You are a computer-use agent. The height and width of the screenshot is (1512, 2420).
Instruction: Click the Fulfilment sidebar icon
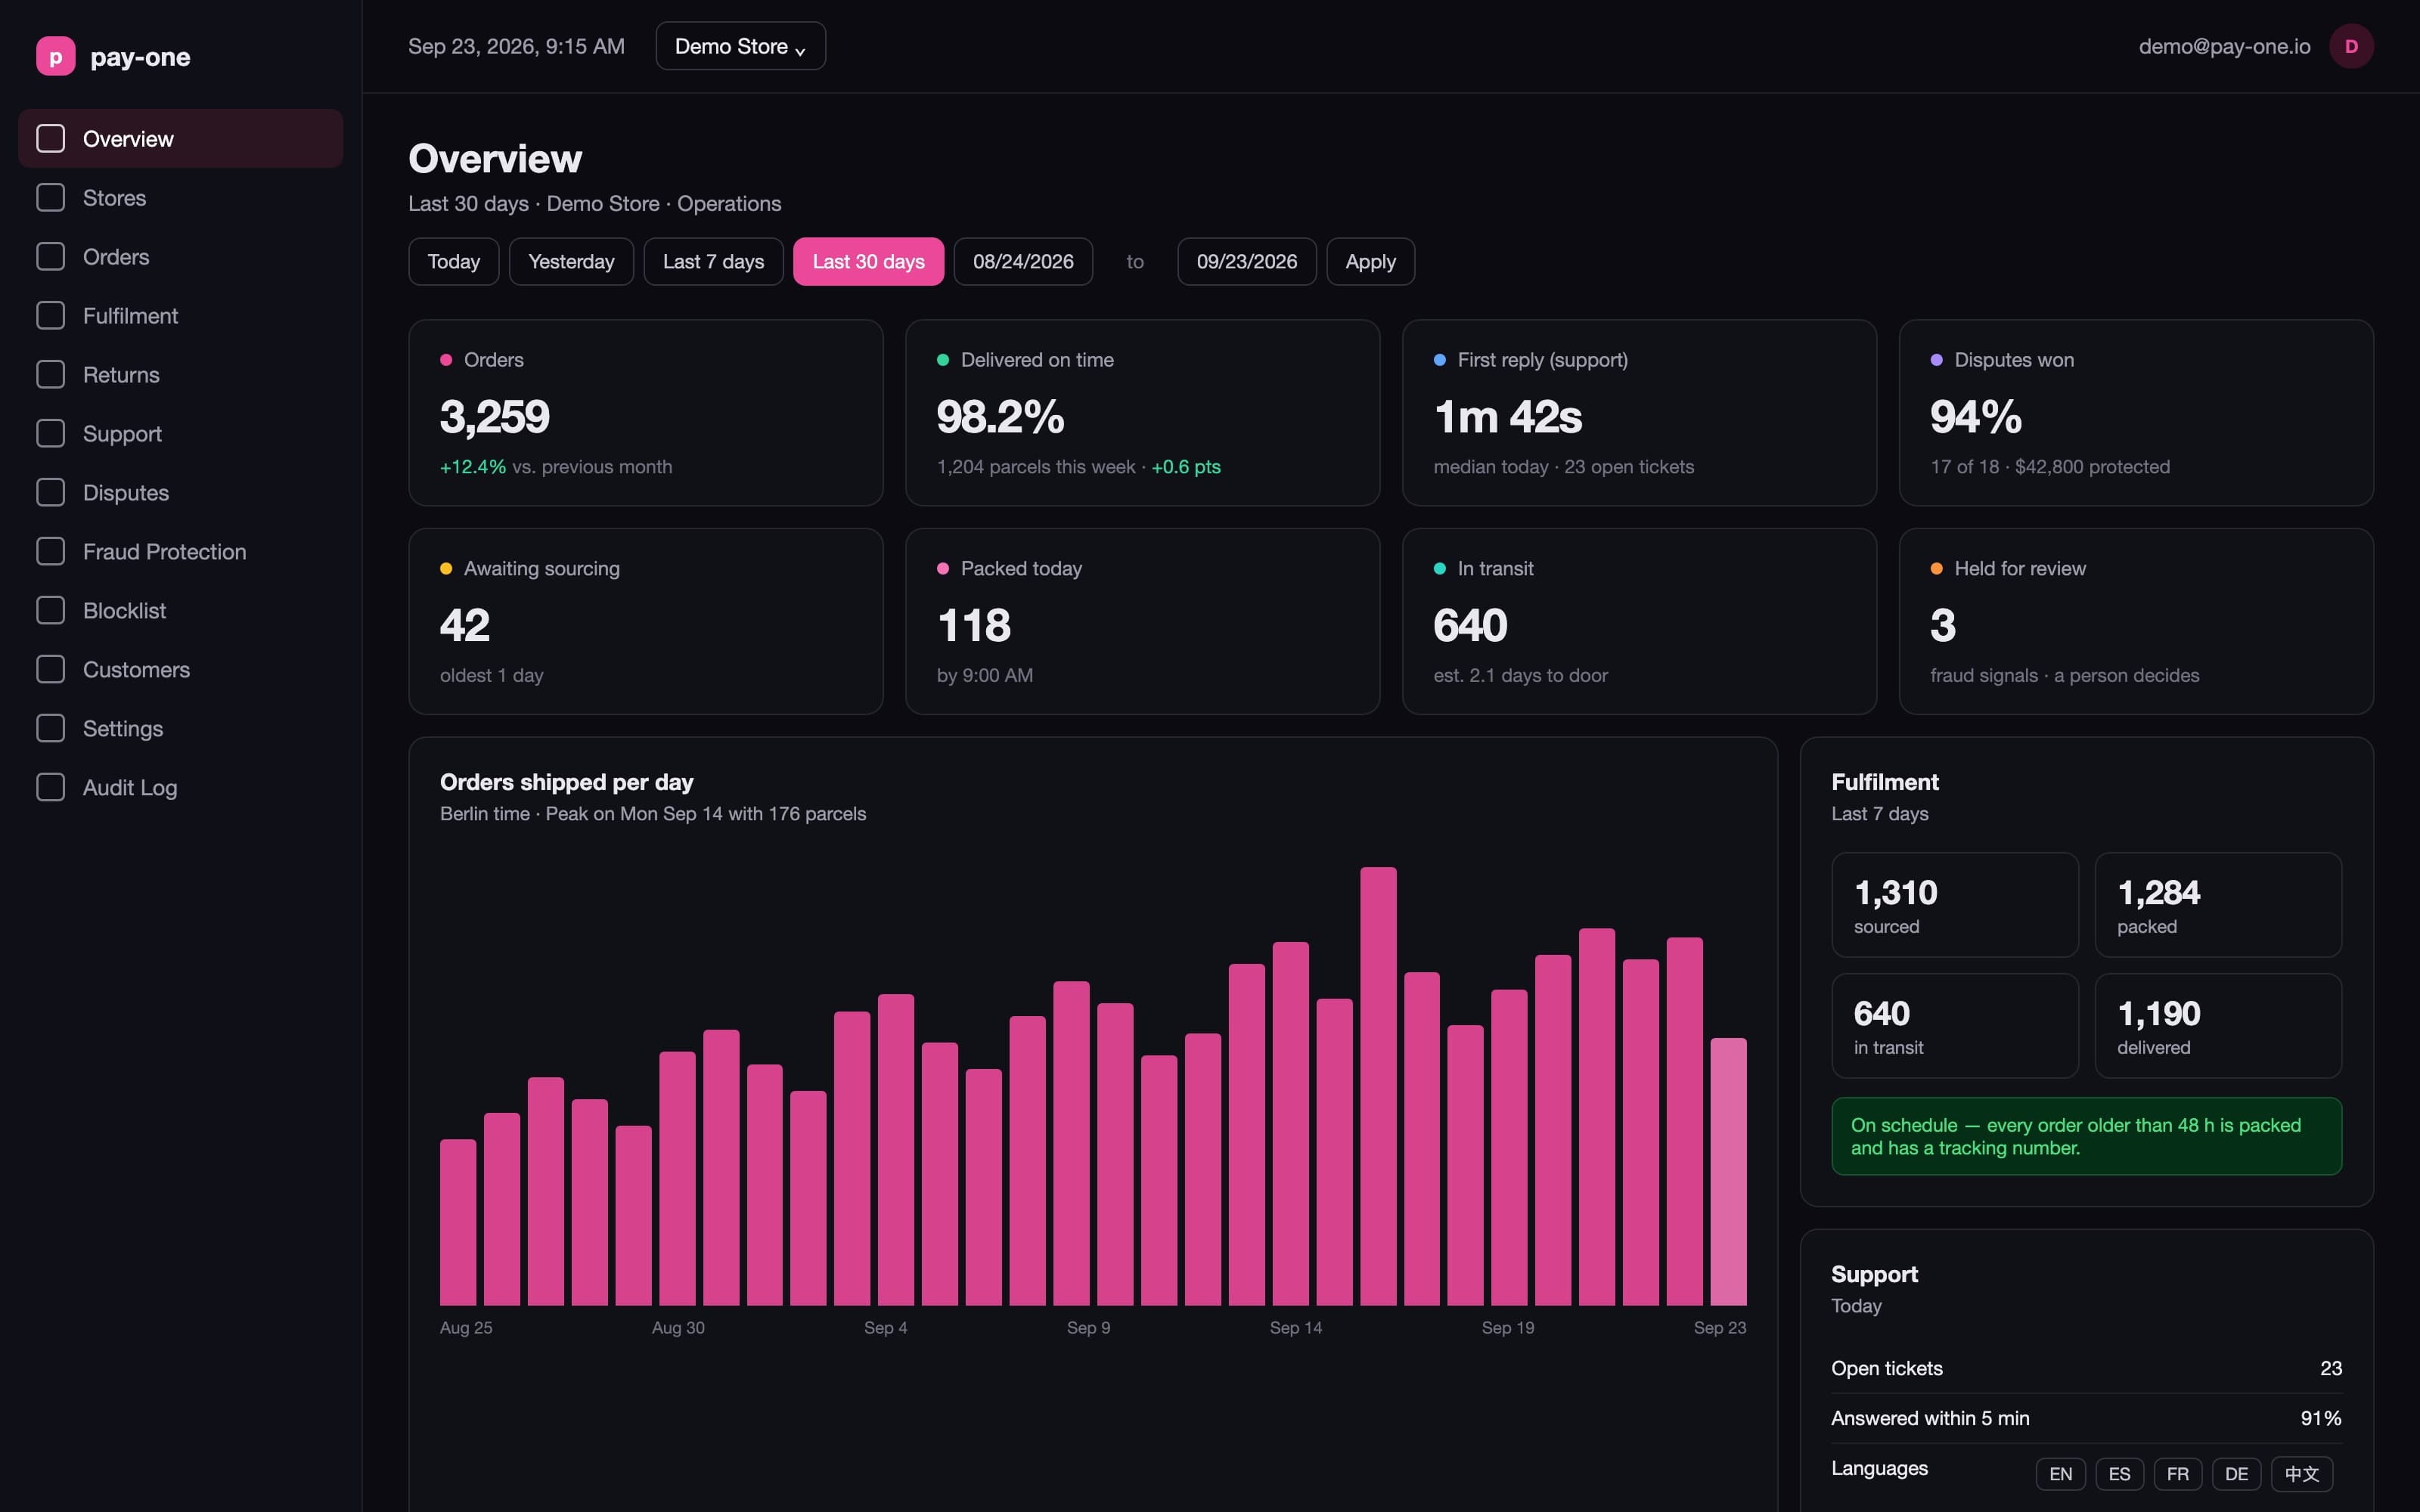(51, 316)
